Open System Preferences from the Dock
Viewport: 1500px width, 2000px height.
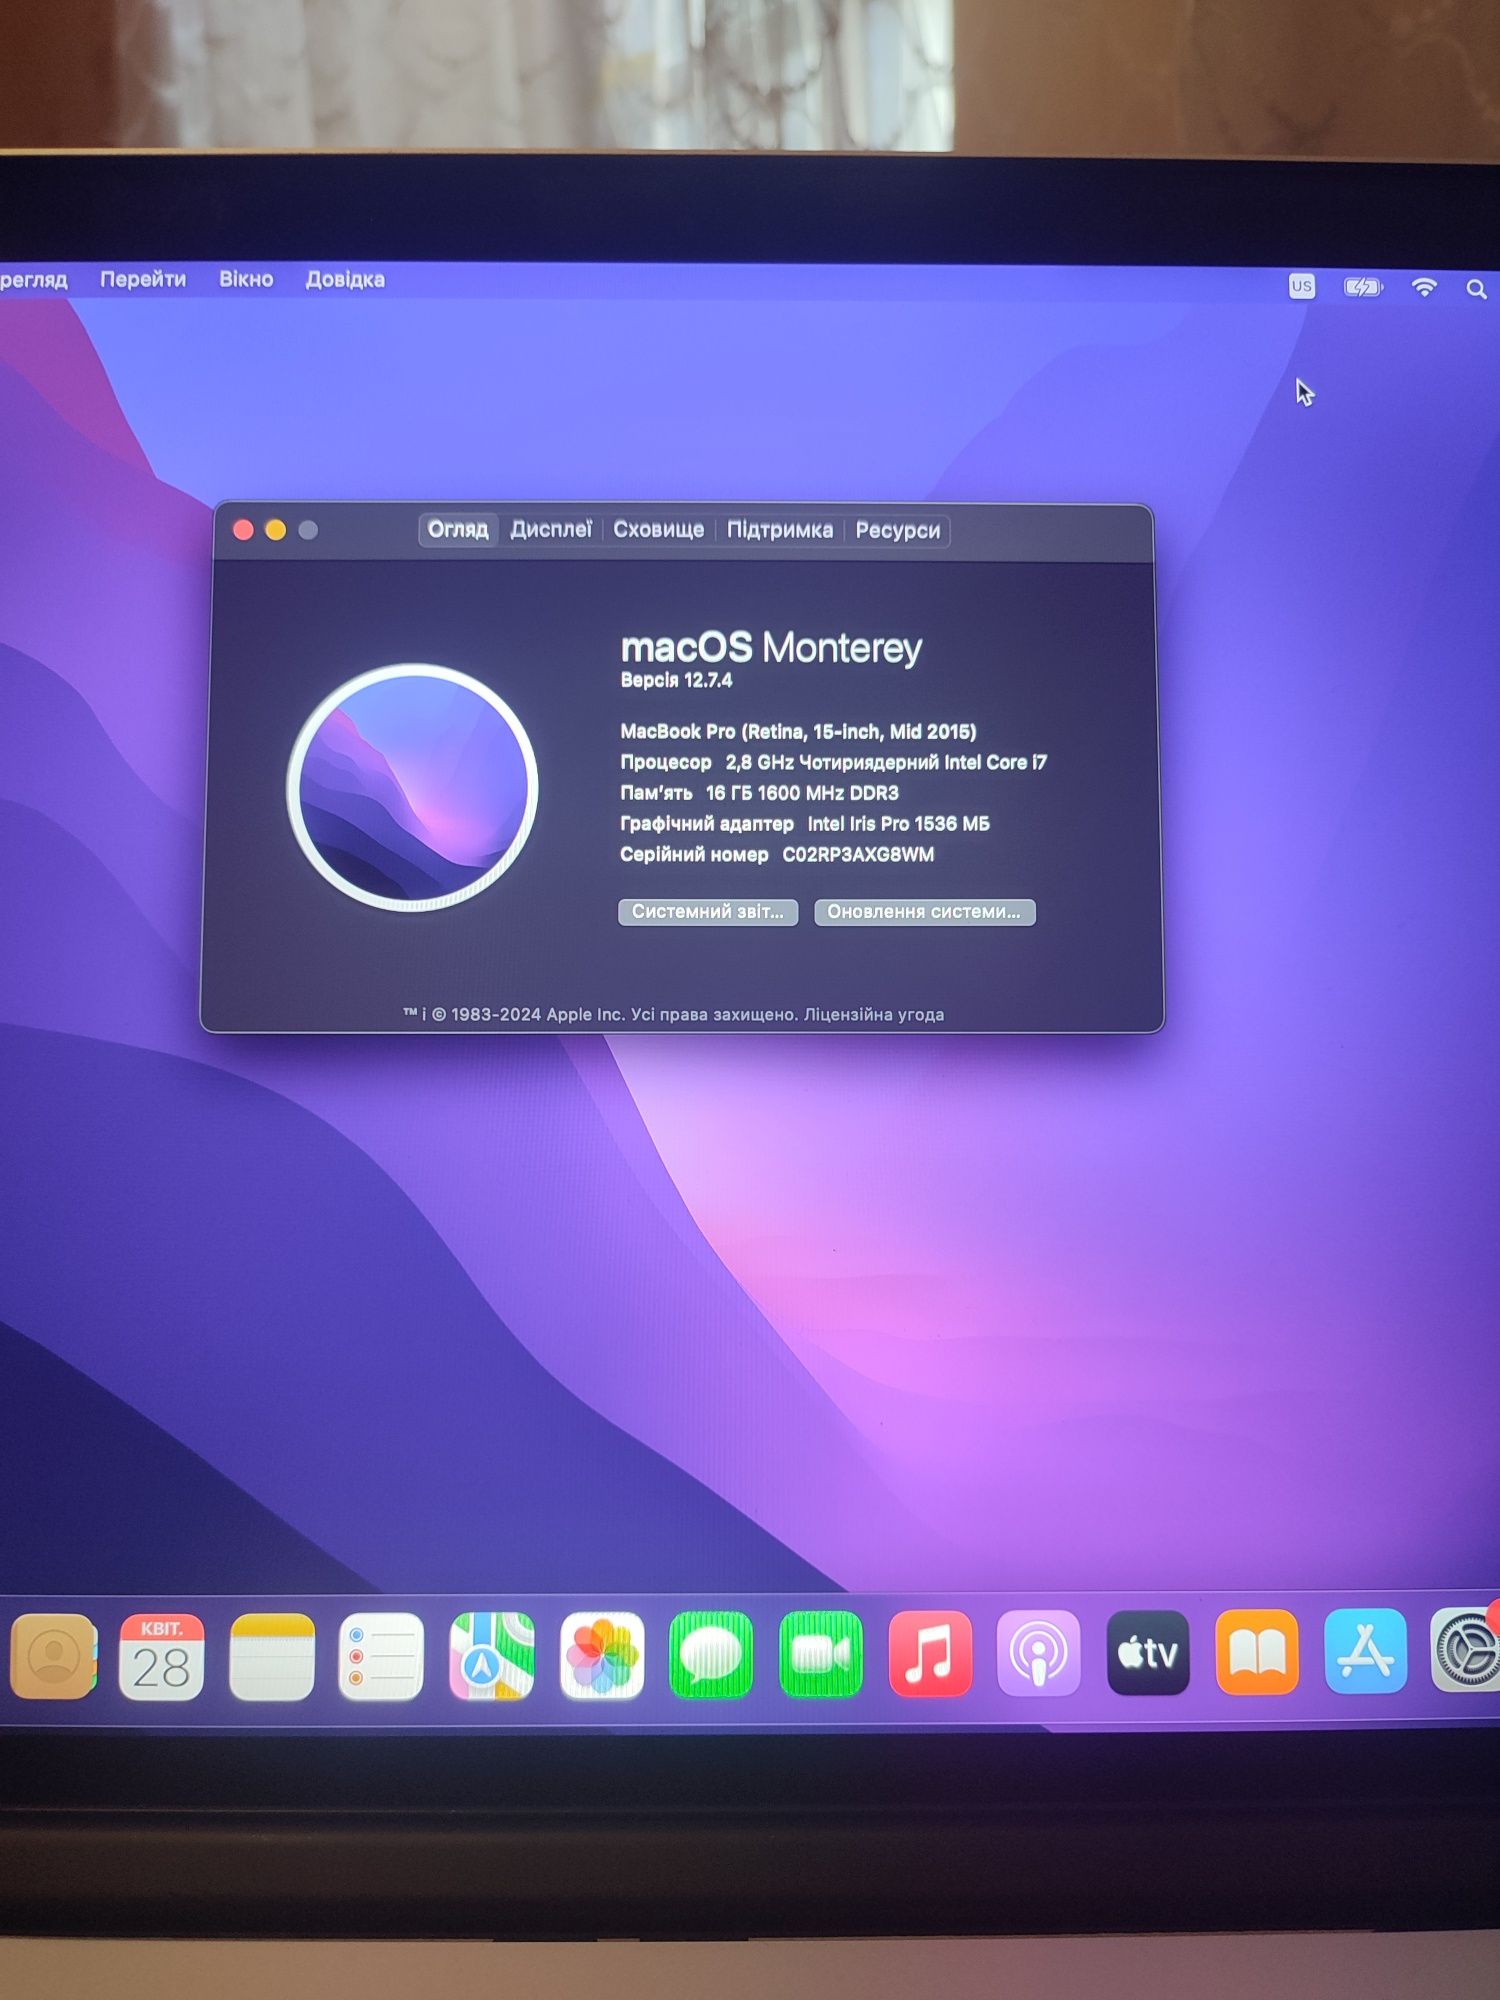click(1467, 1650)
